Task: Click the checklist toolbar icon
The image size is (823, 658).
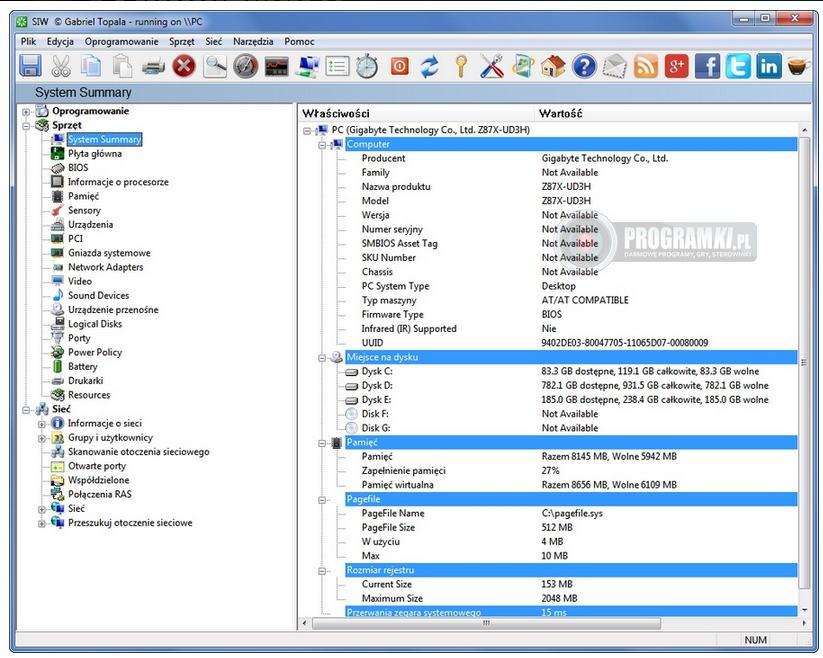Action: (x=337, y=67)
